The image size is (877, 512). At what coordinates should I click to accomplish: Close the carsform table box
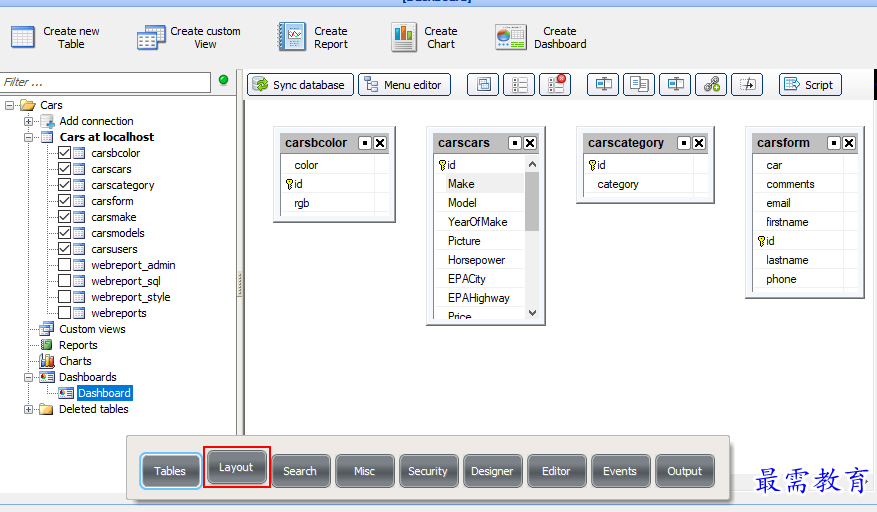point(849,143)
